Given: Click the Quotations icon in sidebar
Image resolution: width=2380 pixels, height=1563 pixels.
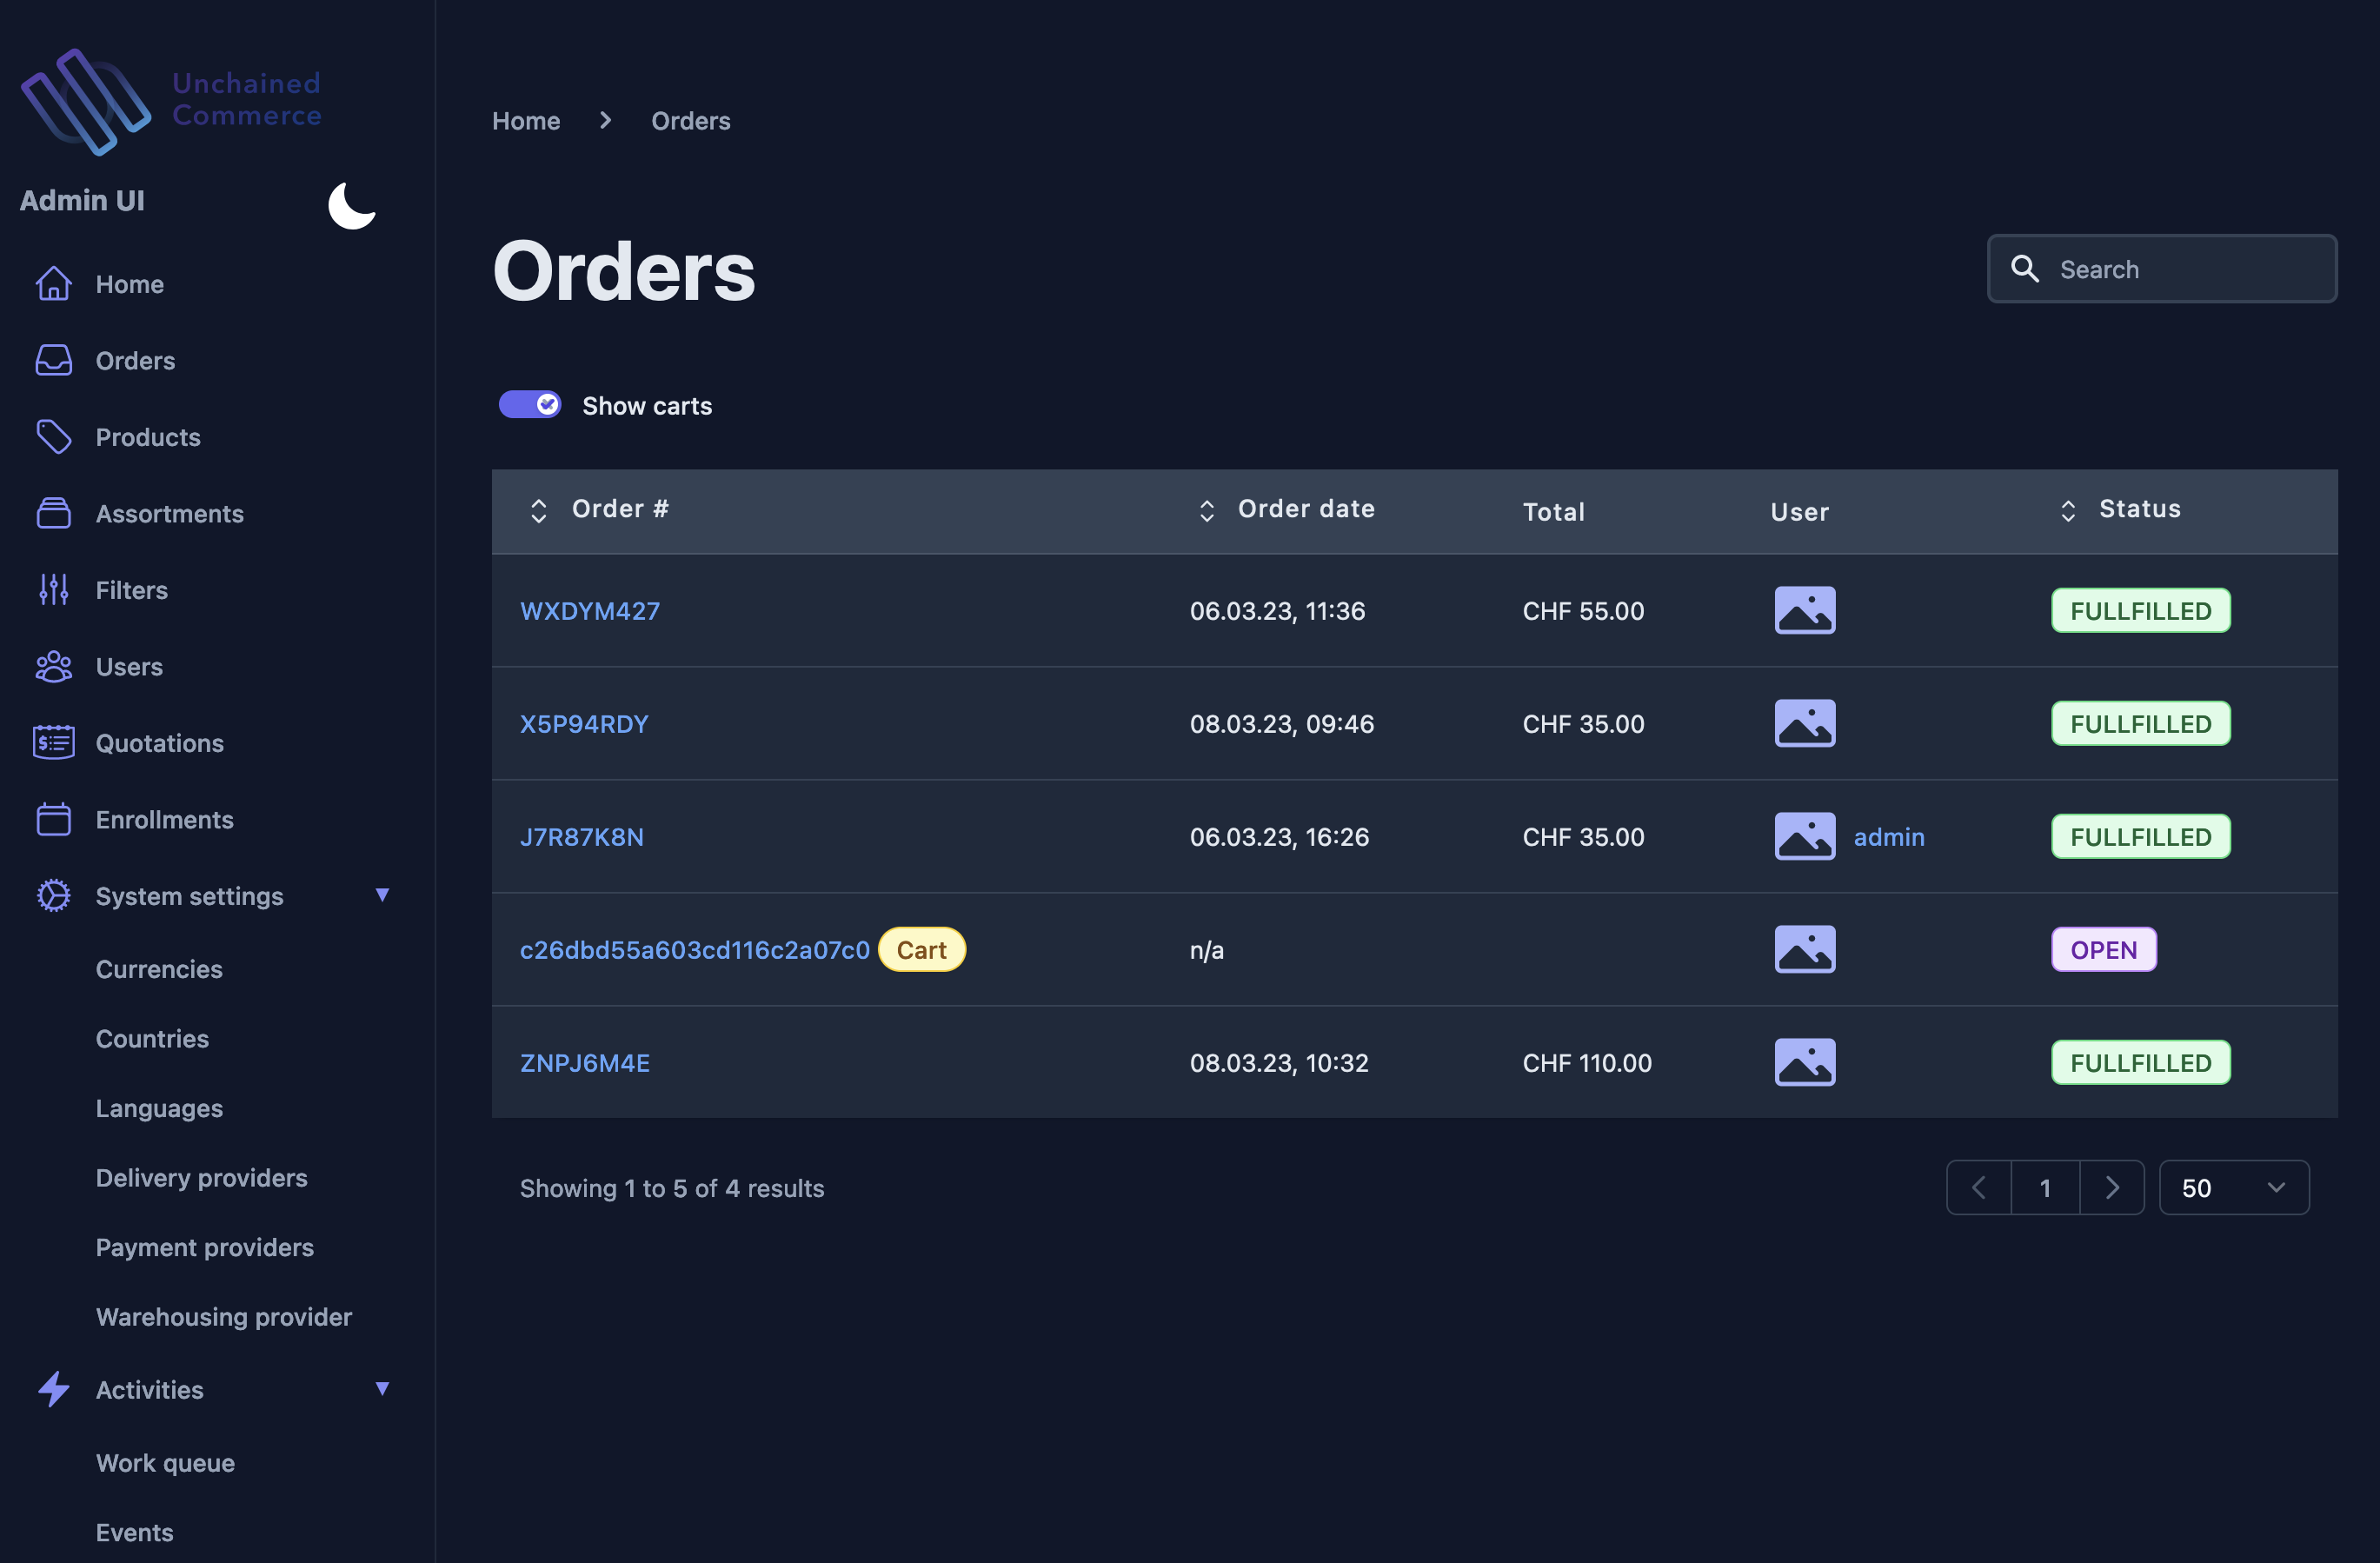Looking at the screenshot, I should (x=54, y=743).
